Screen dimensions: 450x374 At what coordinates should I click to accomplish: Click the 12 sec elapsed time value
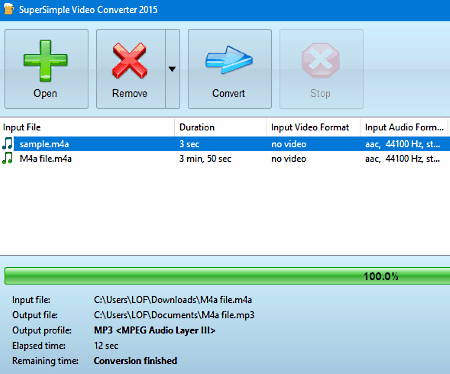[106, 346]
